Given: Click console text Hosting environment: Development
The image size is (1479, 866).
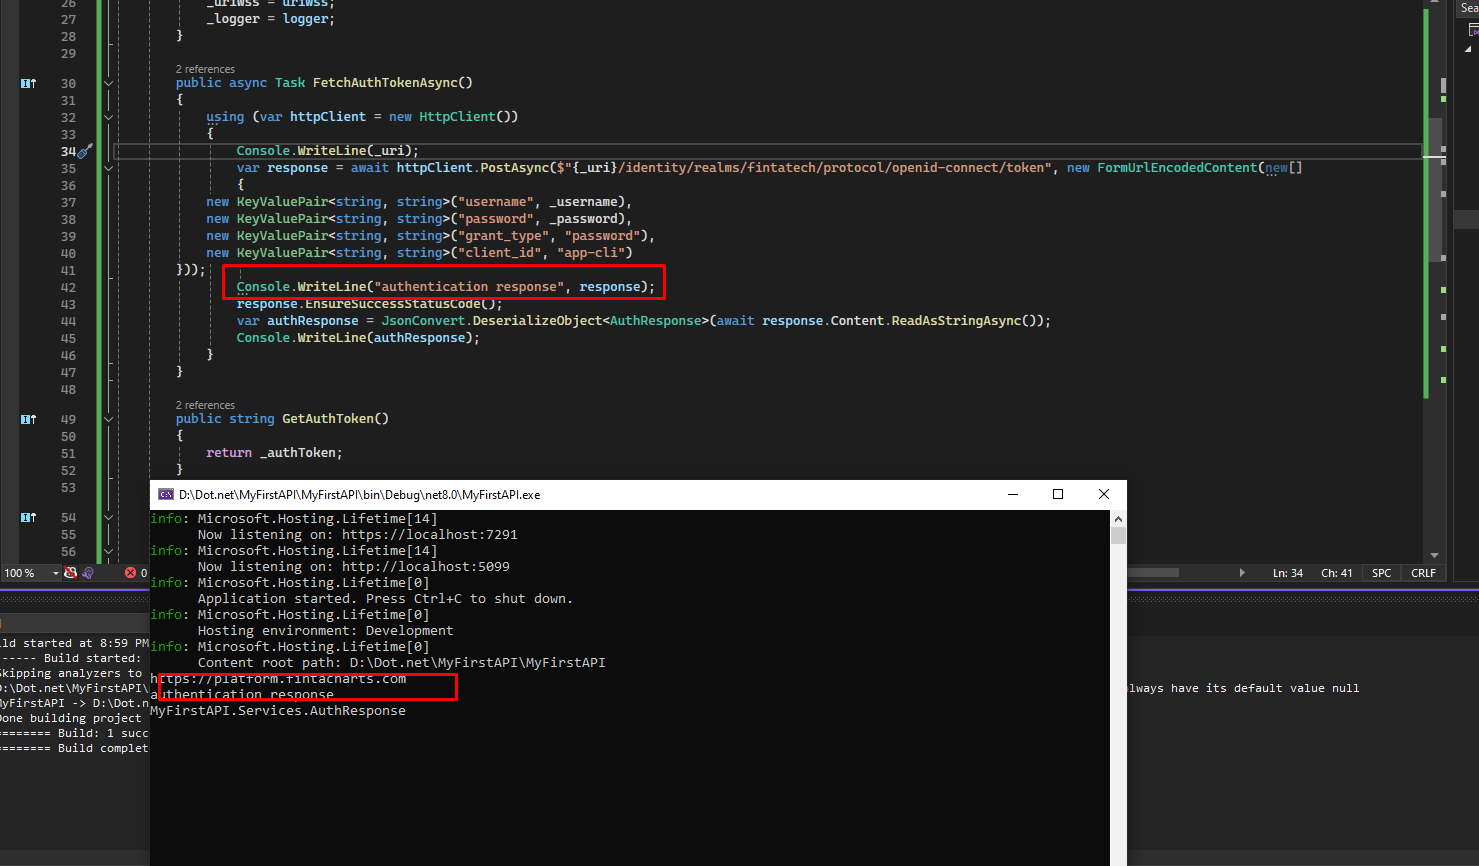Looking at the screenshot, I should pyautogui.click(x=325, y=631).
